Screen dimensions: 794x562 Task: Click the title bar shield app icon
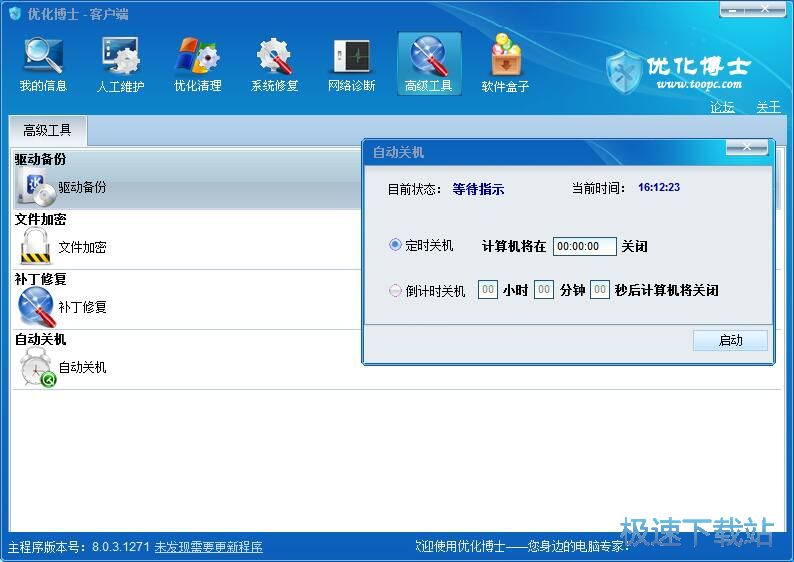15,14
